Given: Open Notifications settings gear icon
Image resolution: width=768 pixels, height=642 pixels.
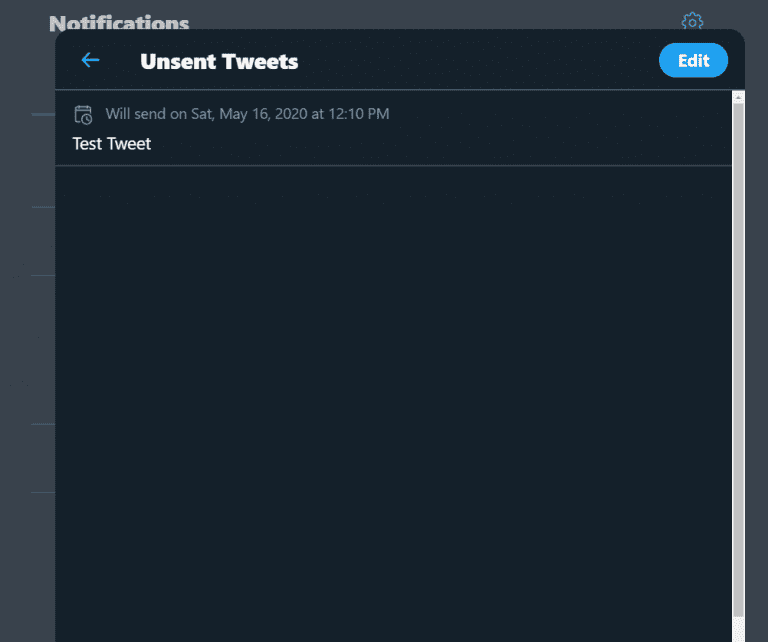Looking at the screenshot, I should 692,21.
